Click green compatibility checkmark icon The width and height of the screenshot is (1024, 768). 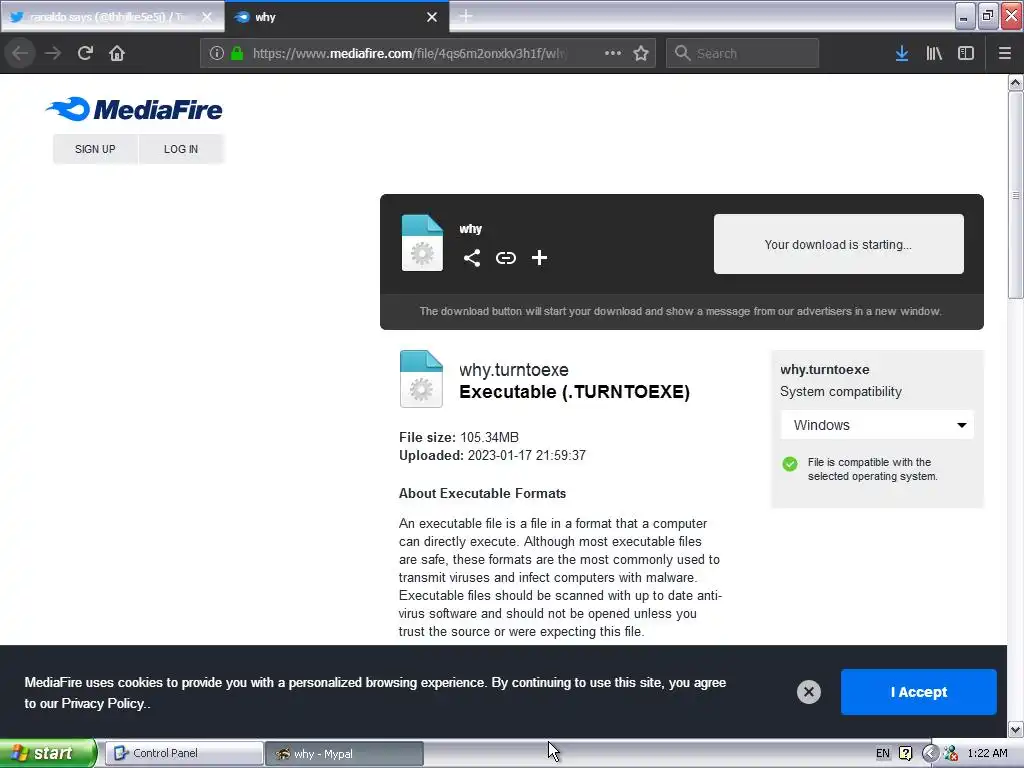[790, 464]
